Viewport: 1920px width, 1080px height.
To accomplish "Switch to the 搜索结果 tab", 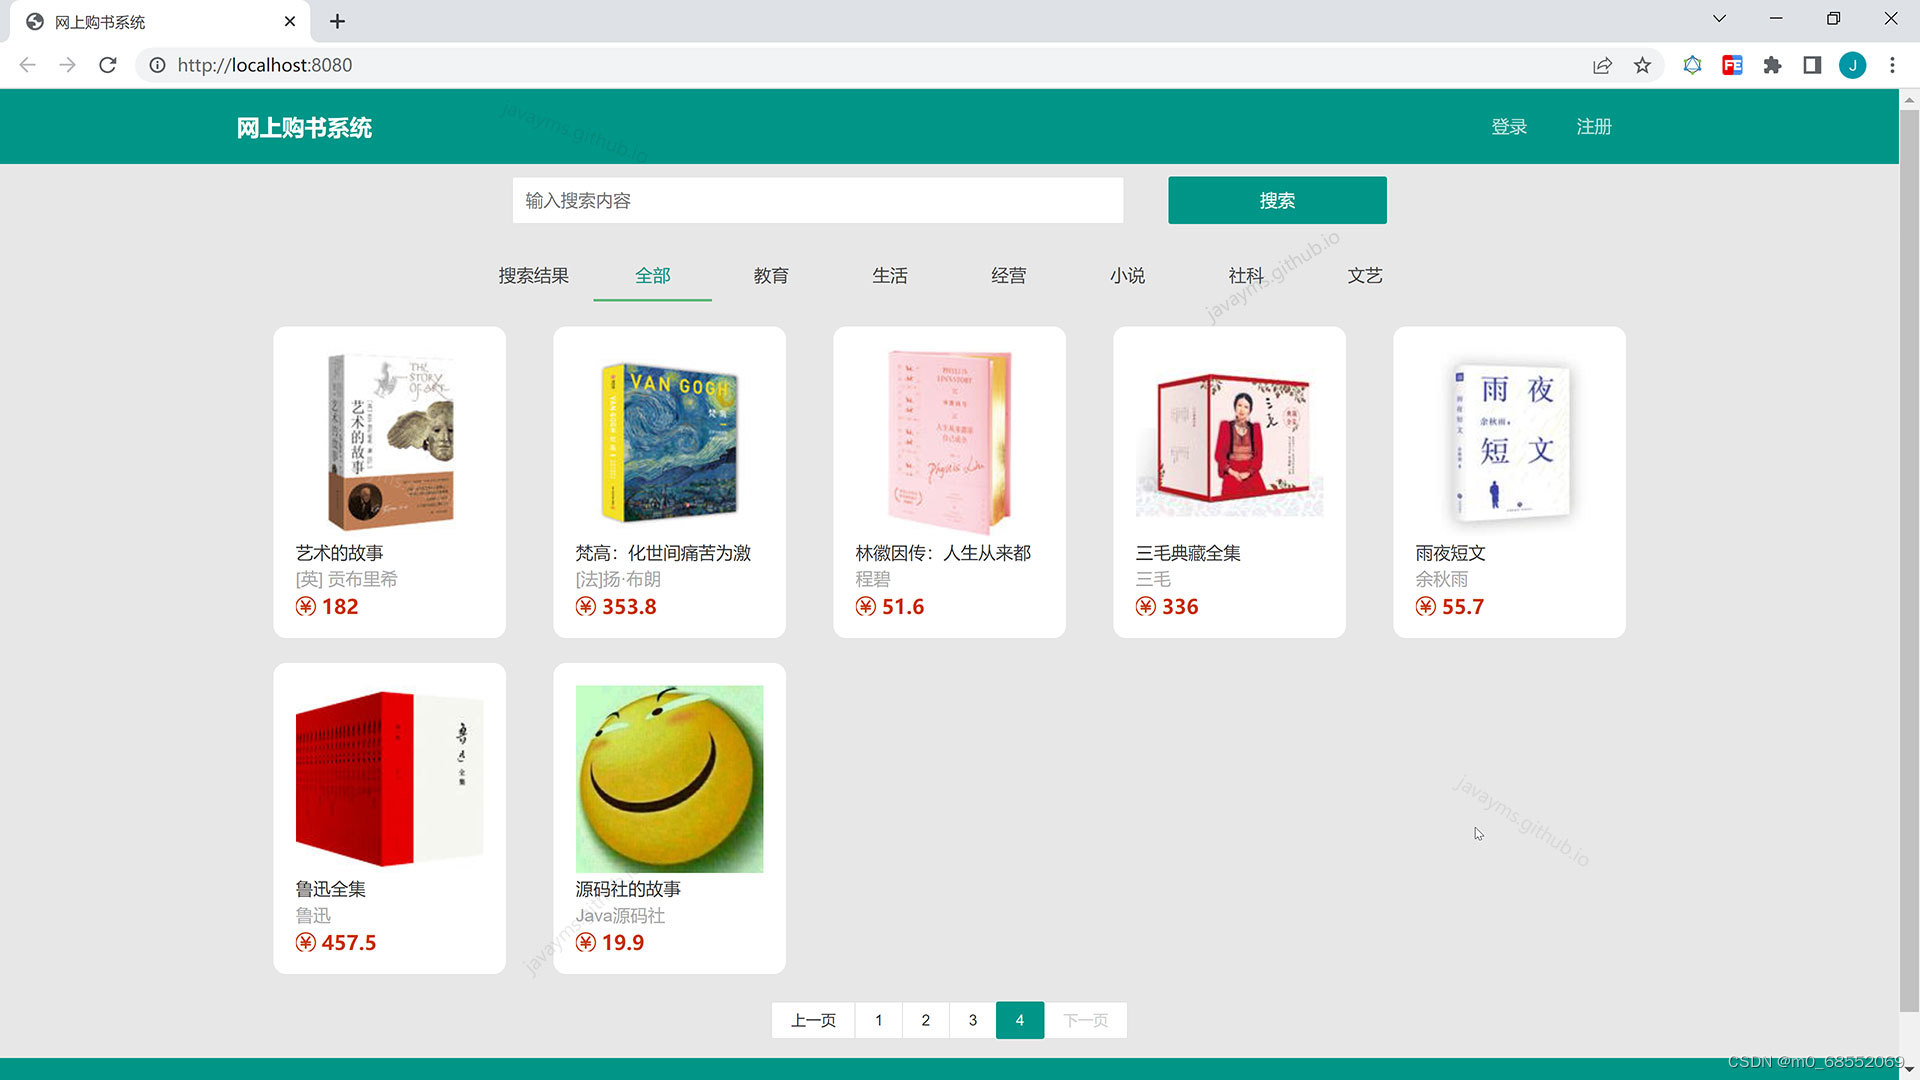I will (x=534, y=275).
